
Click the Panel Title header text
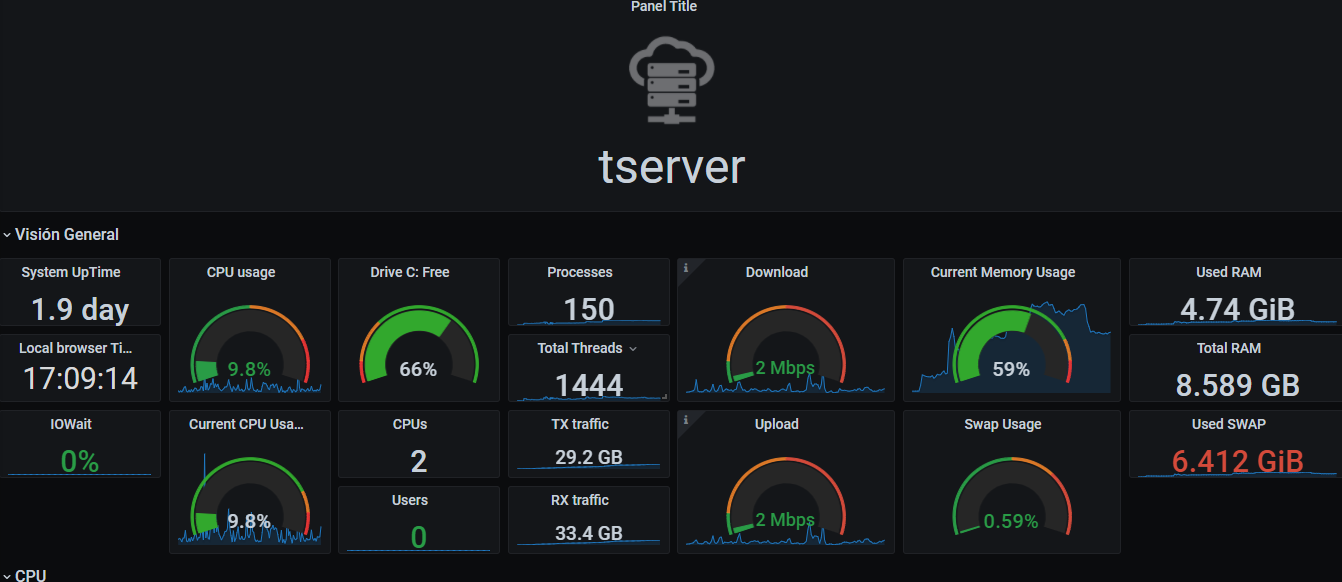click(664, 7)
